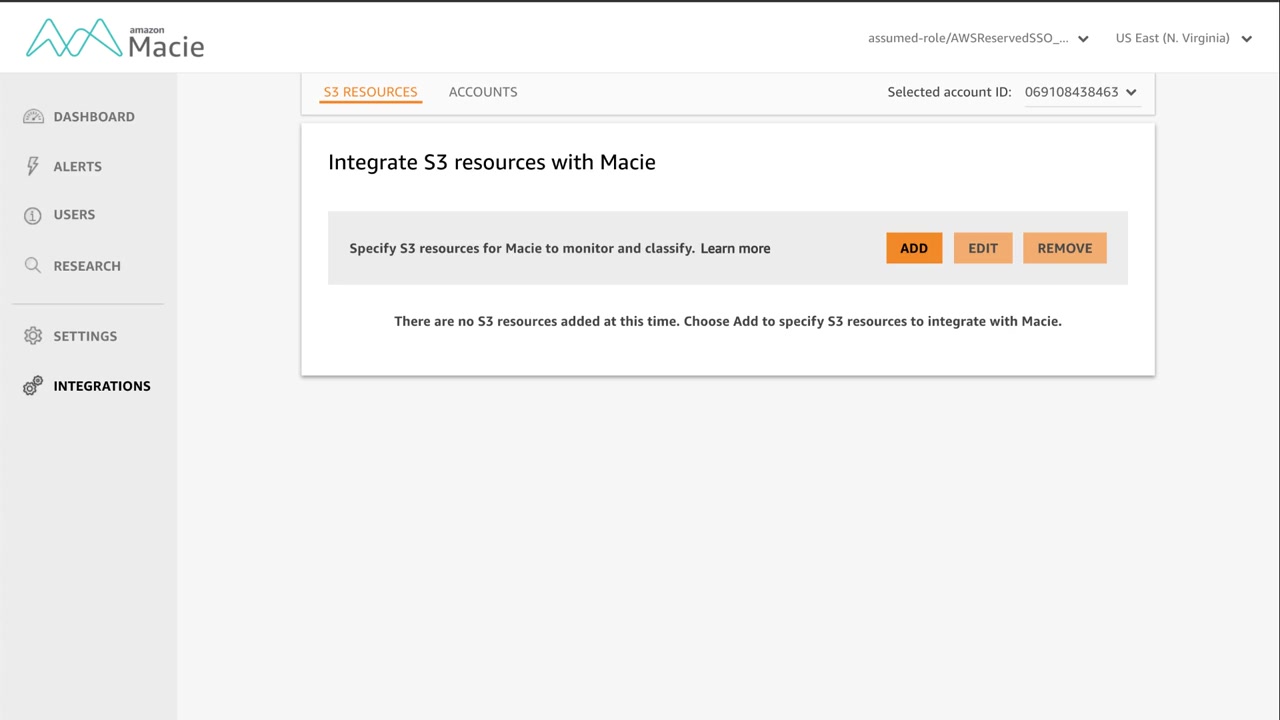Select Integrations in the sidebar

(102, 386)
